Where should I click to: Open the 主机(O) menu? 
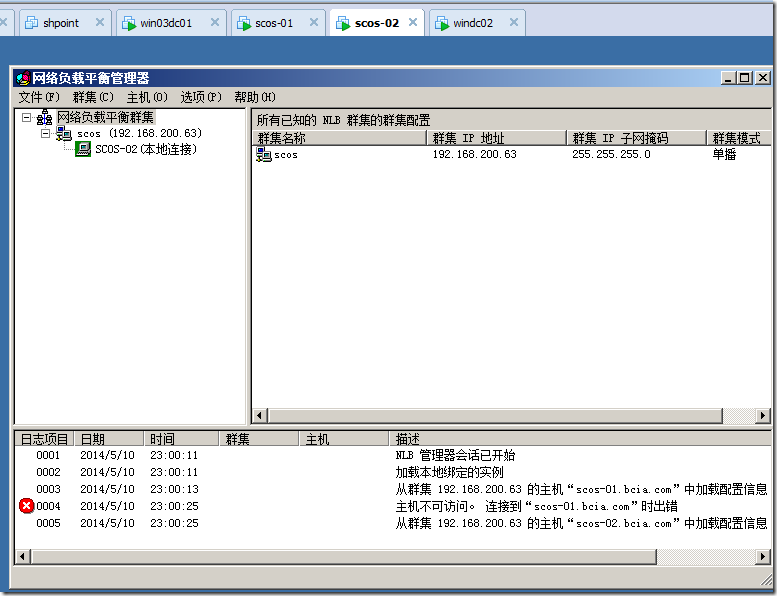147,97
